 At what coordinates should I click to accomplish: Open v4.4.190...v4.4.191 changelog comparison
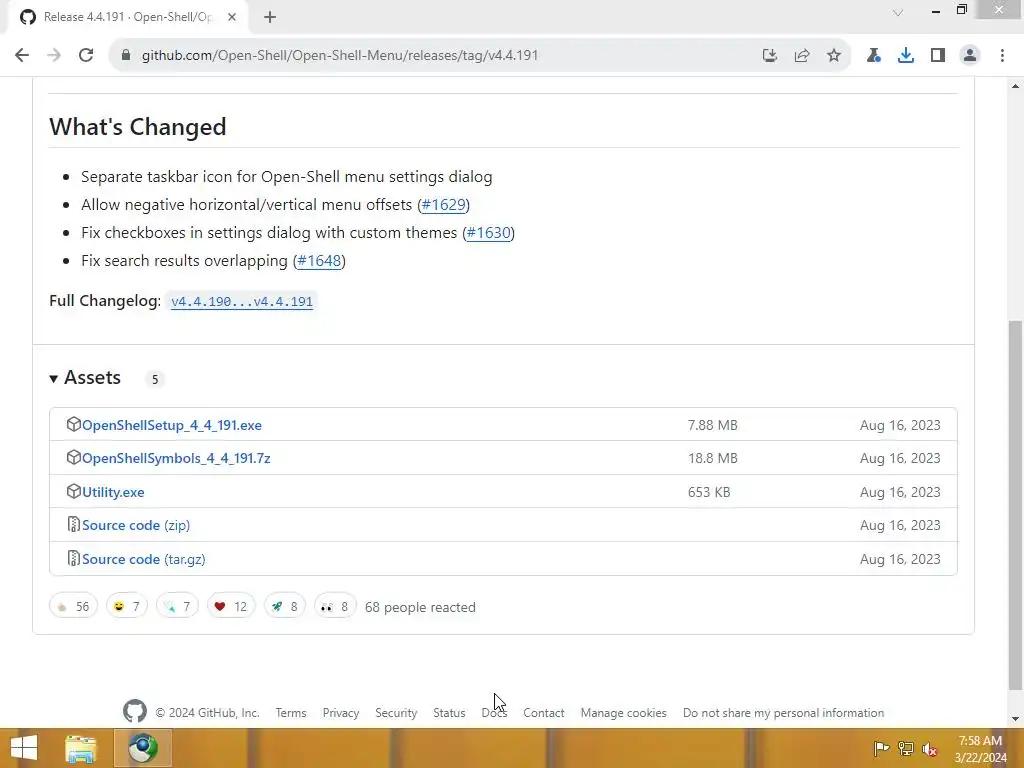pyautogui.click(x=242, y=302)
